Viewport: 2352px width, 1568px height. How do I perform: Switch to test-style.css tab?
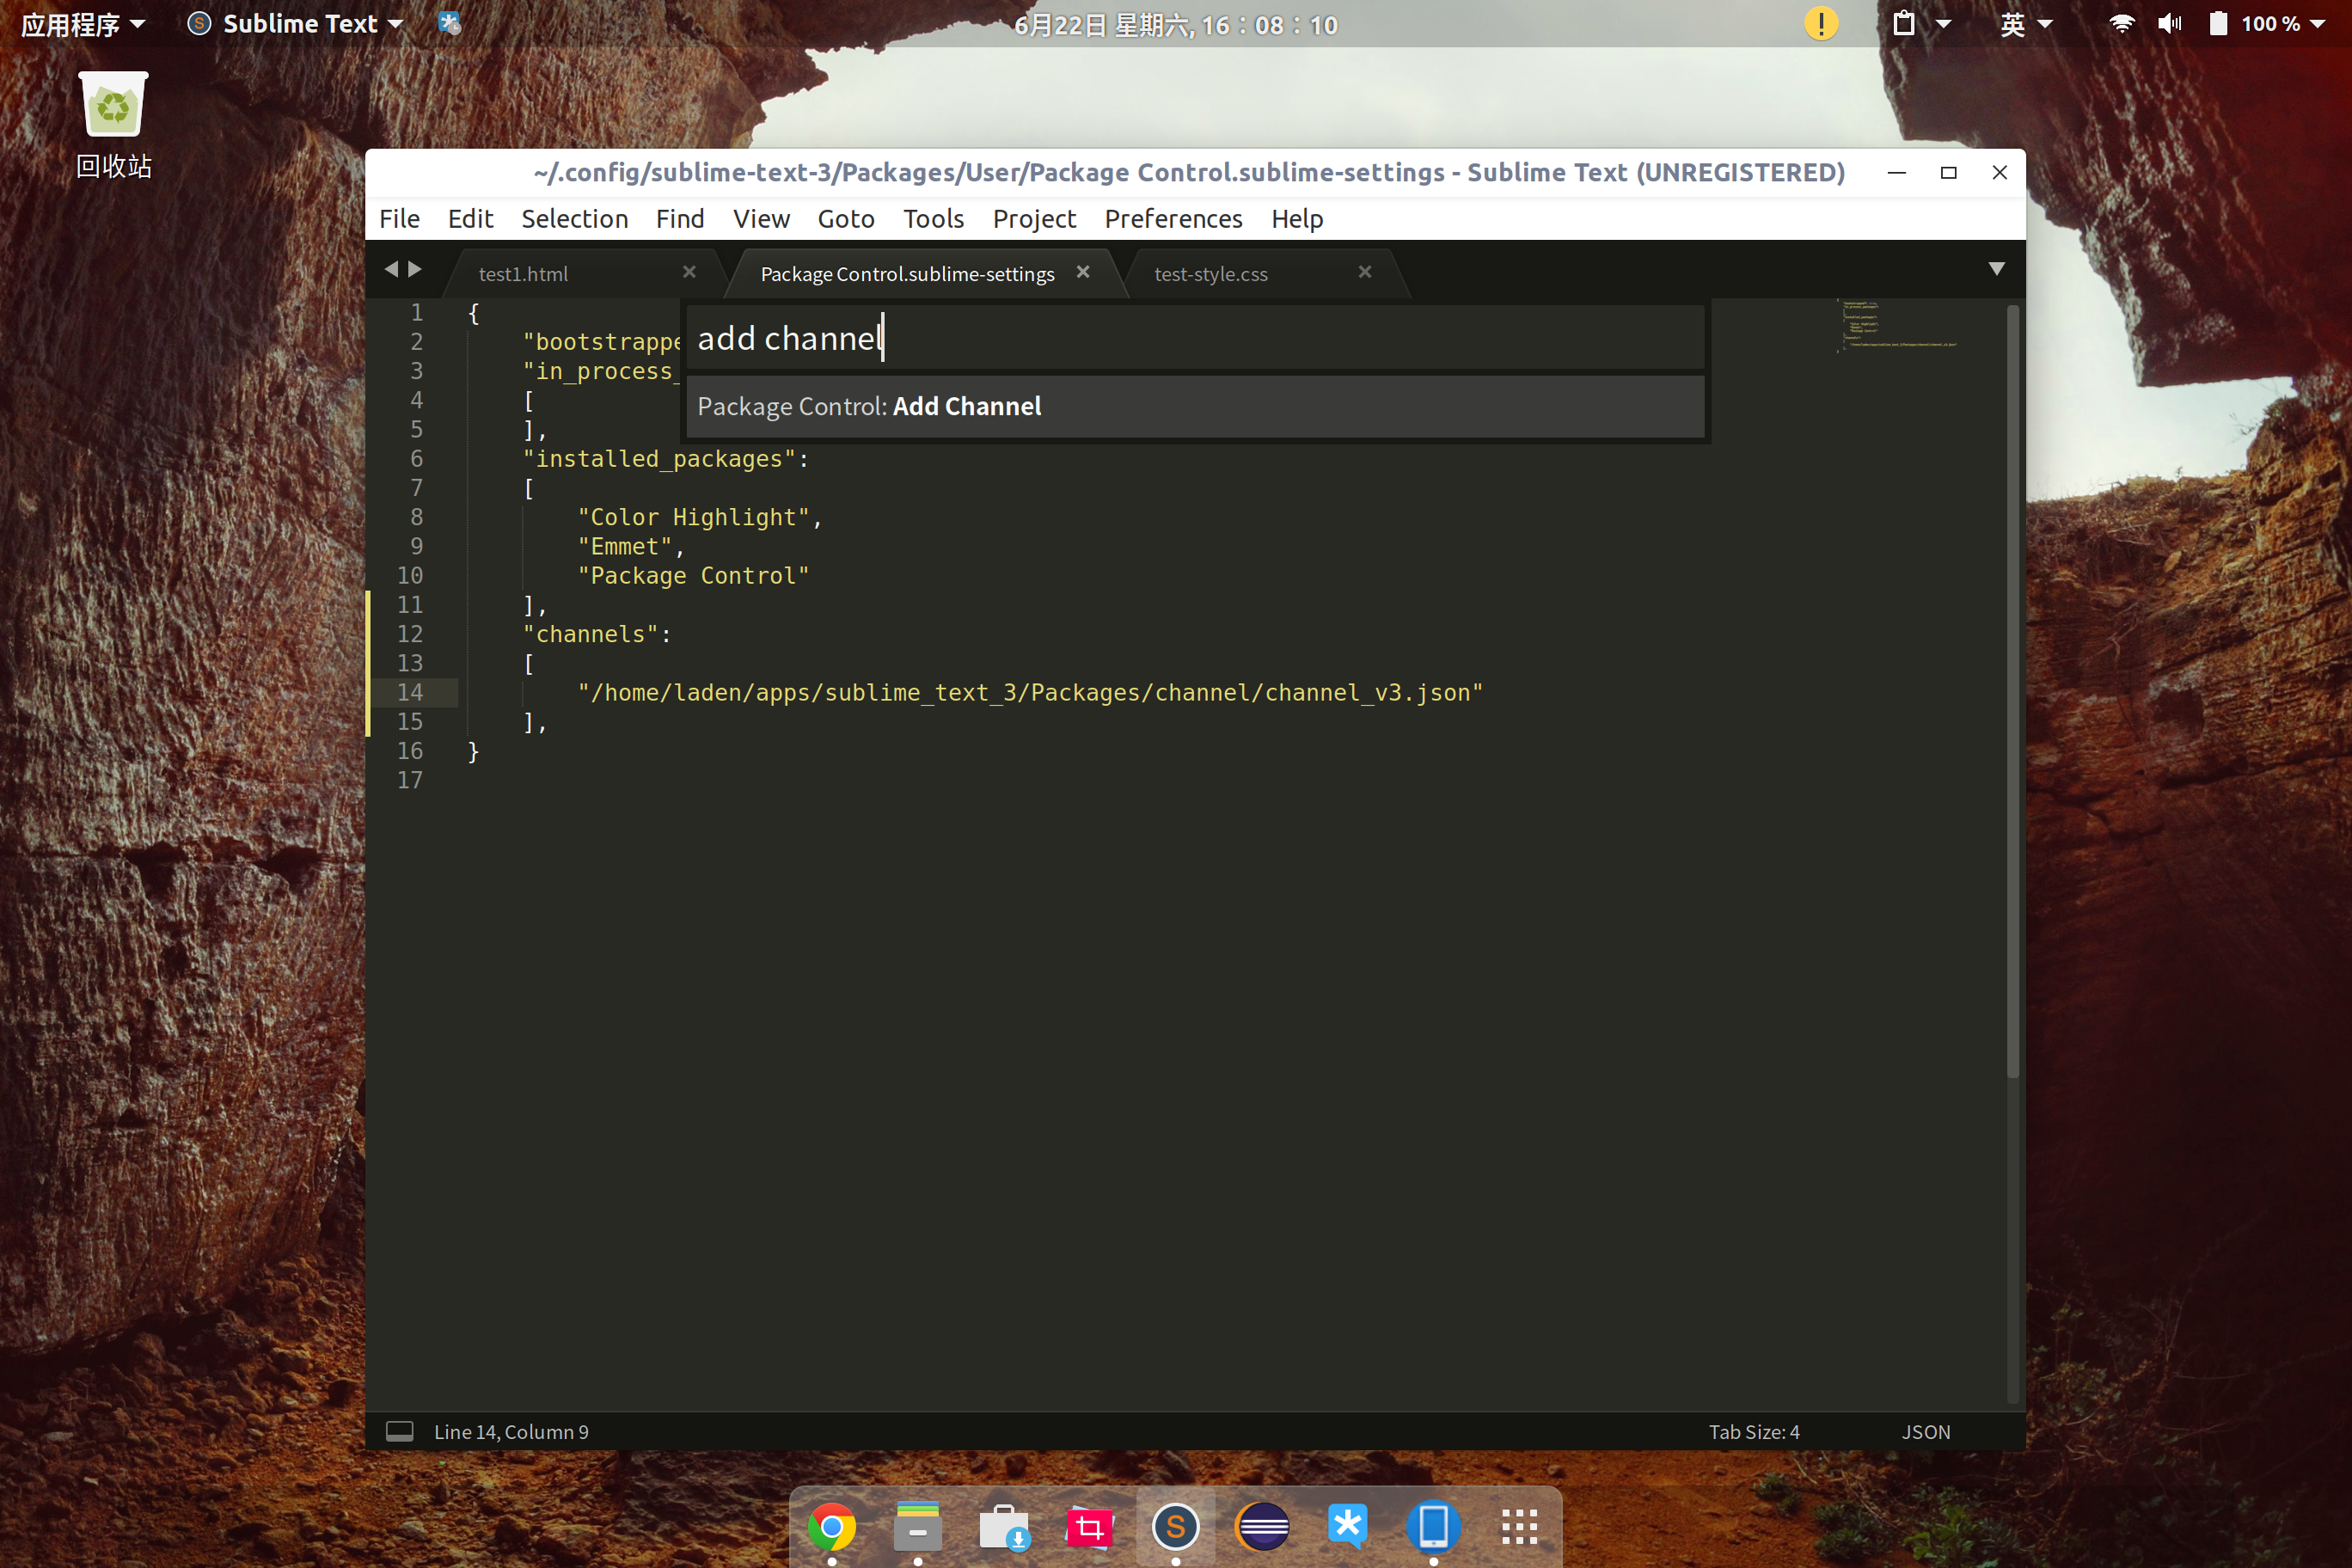pyautogui.click(x=1210, y=274)
